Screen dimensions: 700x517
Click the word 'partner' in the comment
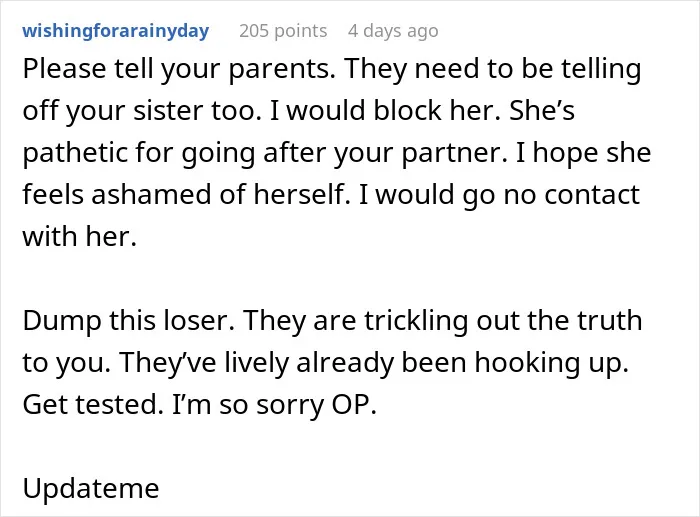[454, 153]
